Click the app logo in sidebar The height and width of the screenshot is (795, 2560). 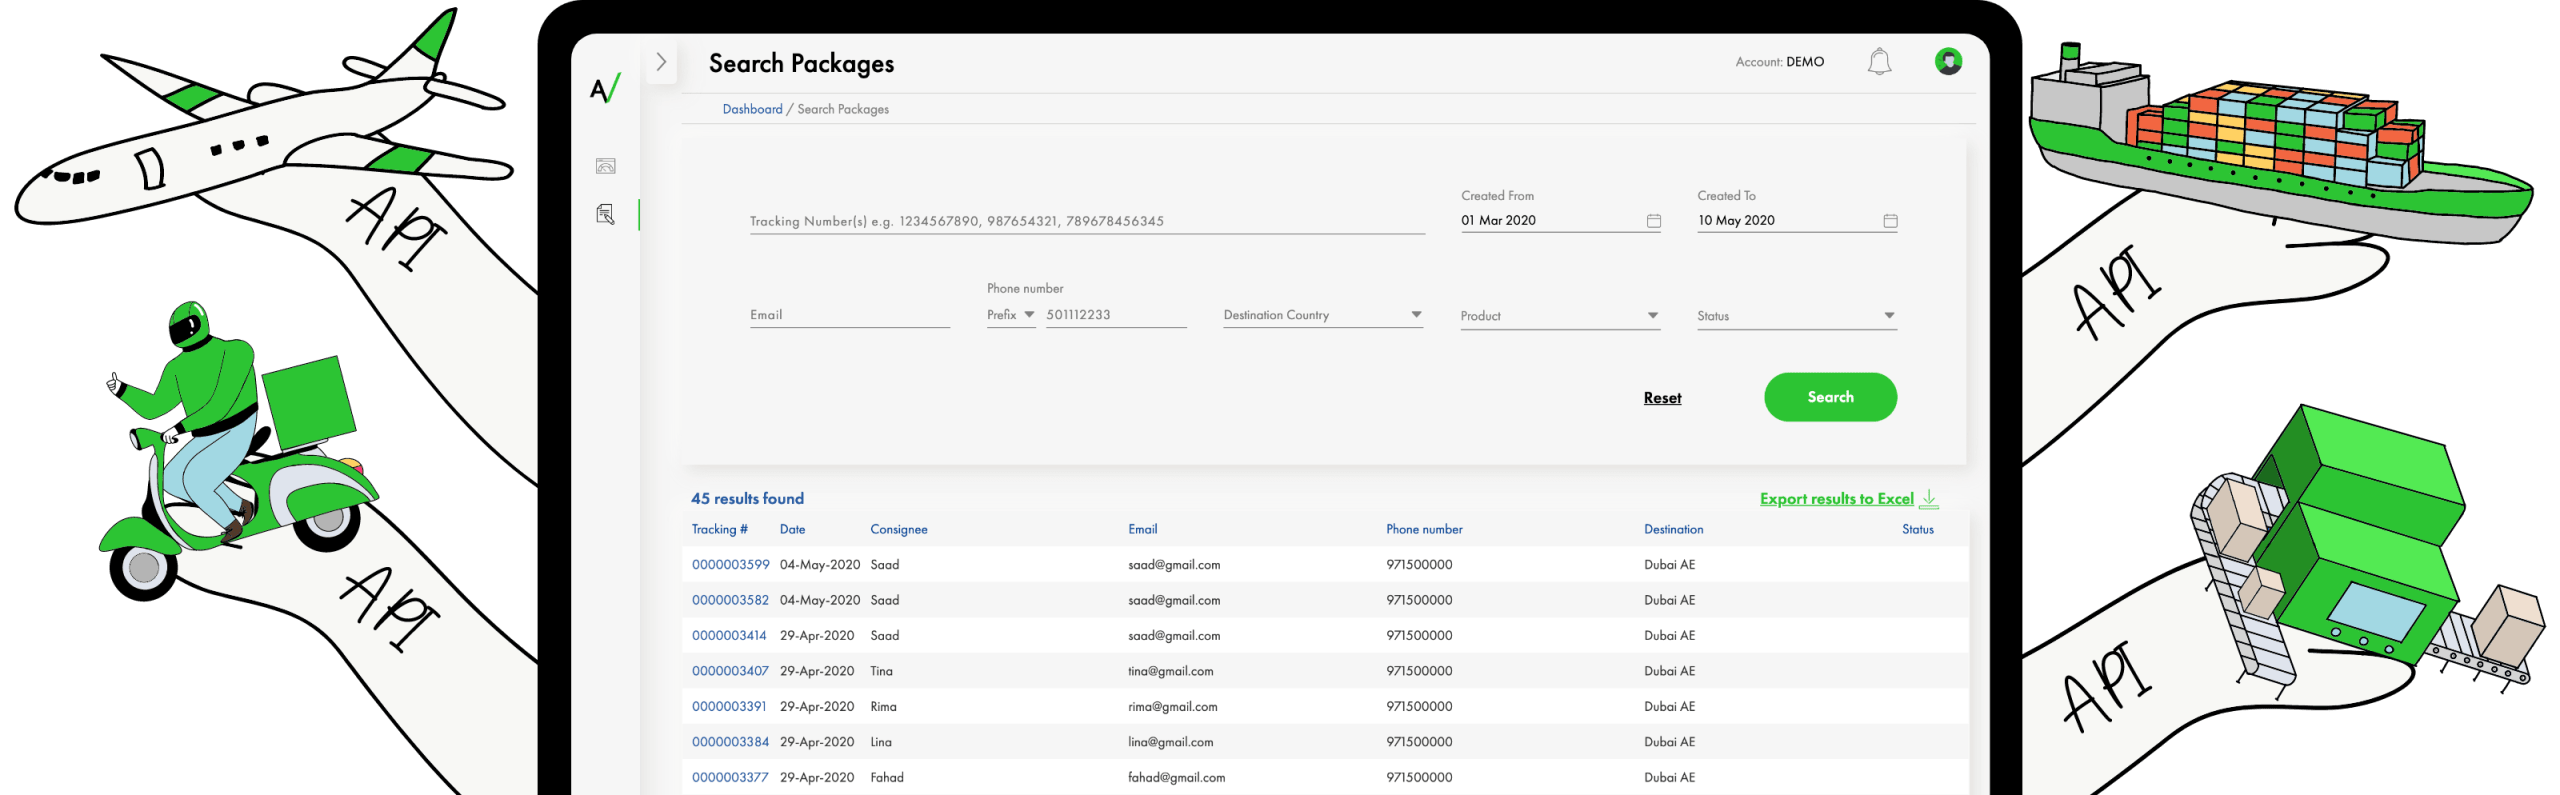coord(605,89)
